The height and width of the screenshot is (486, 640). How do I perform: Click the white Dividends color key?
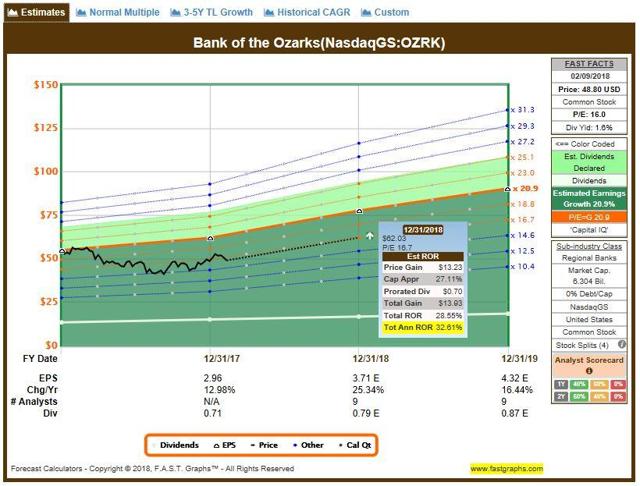point(589,181)
